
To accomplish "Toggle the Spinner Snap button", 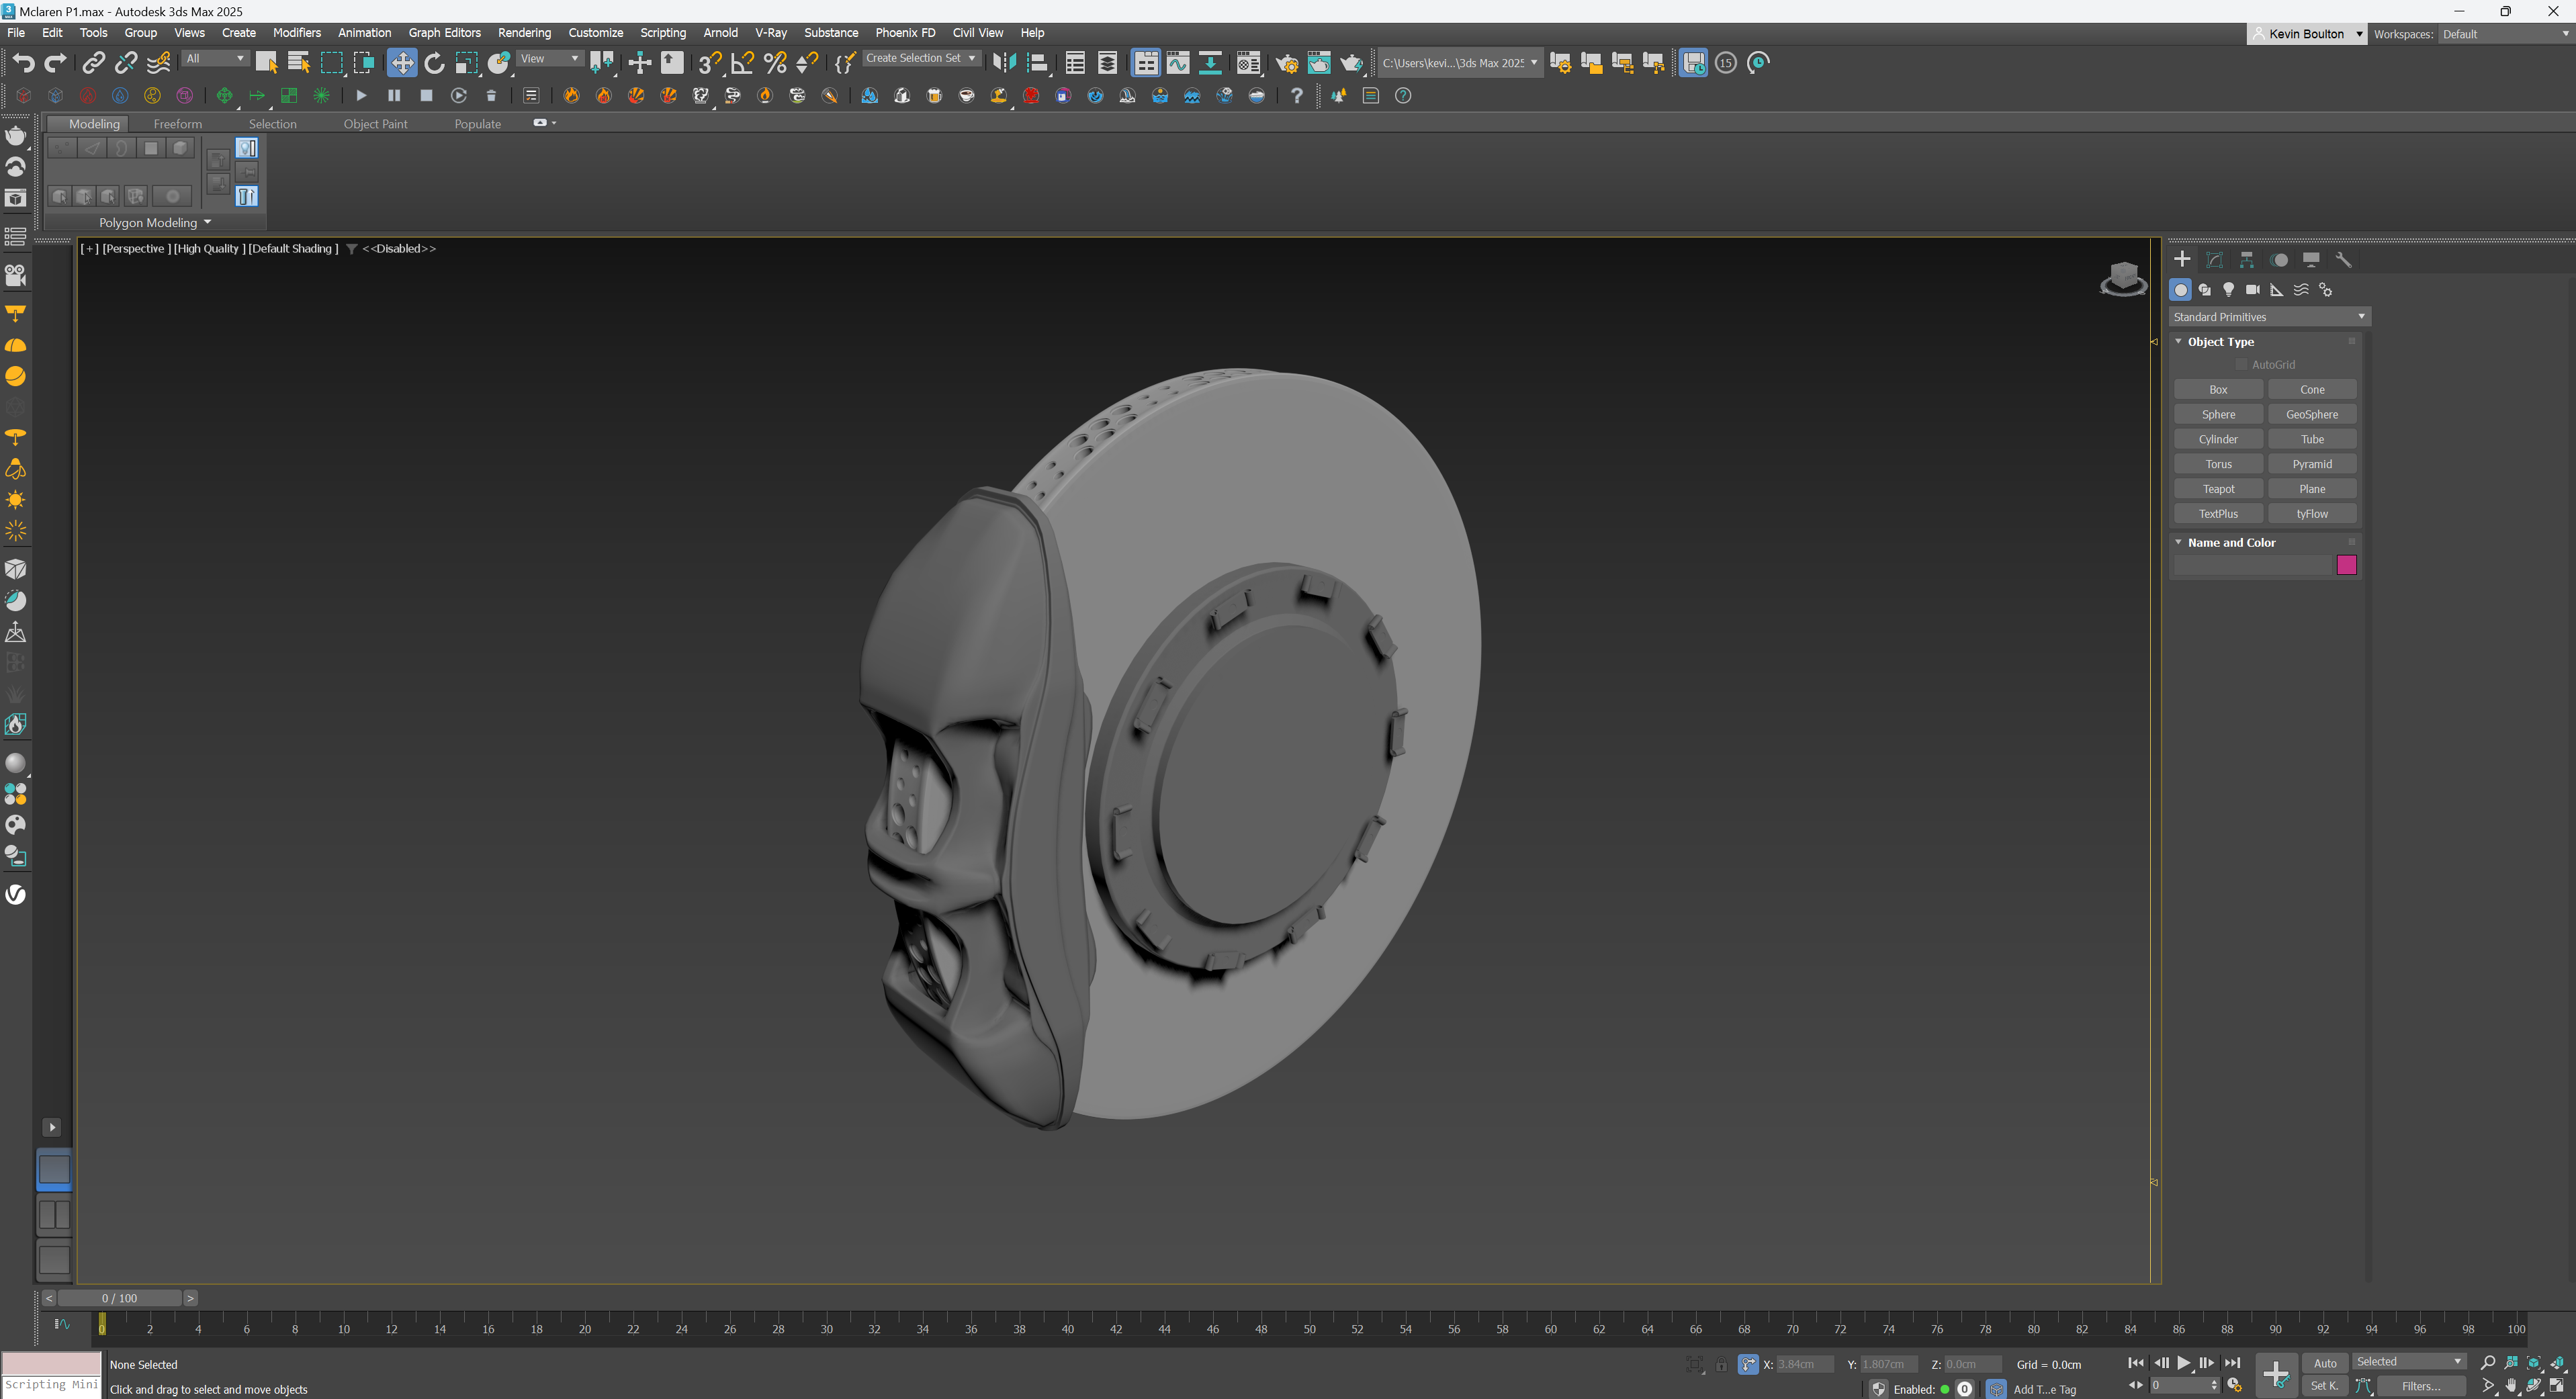I will (x=807, y=63).
